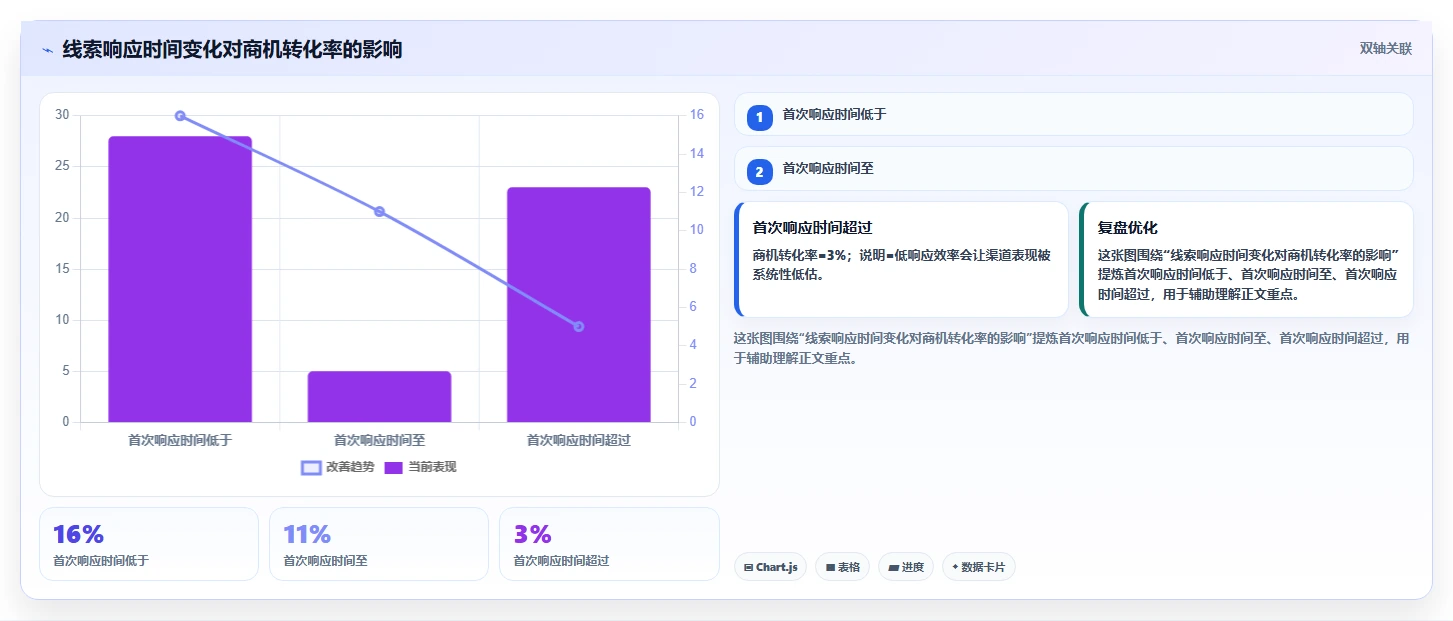Click the blue number 2 badge
The image size is (1453, 621).
759,172
